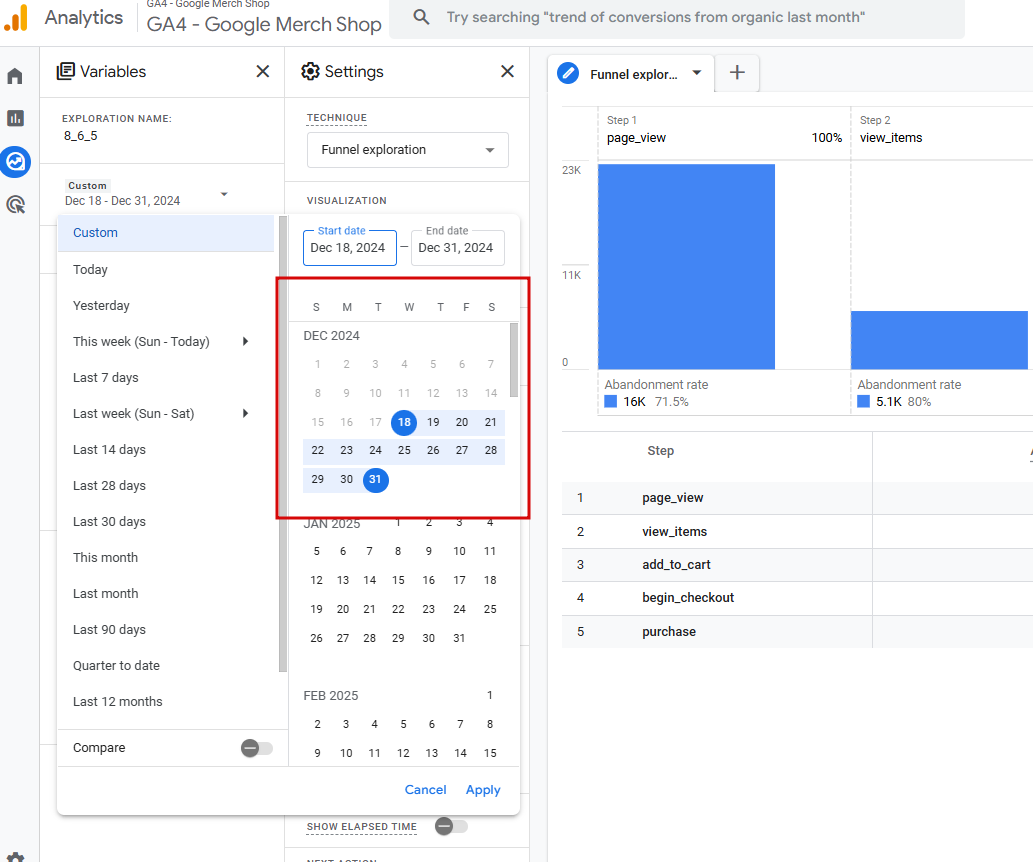Viewport: 1033px width, 862px height.
Task: Pick December 31 in calendar
Action: click(x=376, y=479)
